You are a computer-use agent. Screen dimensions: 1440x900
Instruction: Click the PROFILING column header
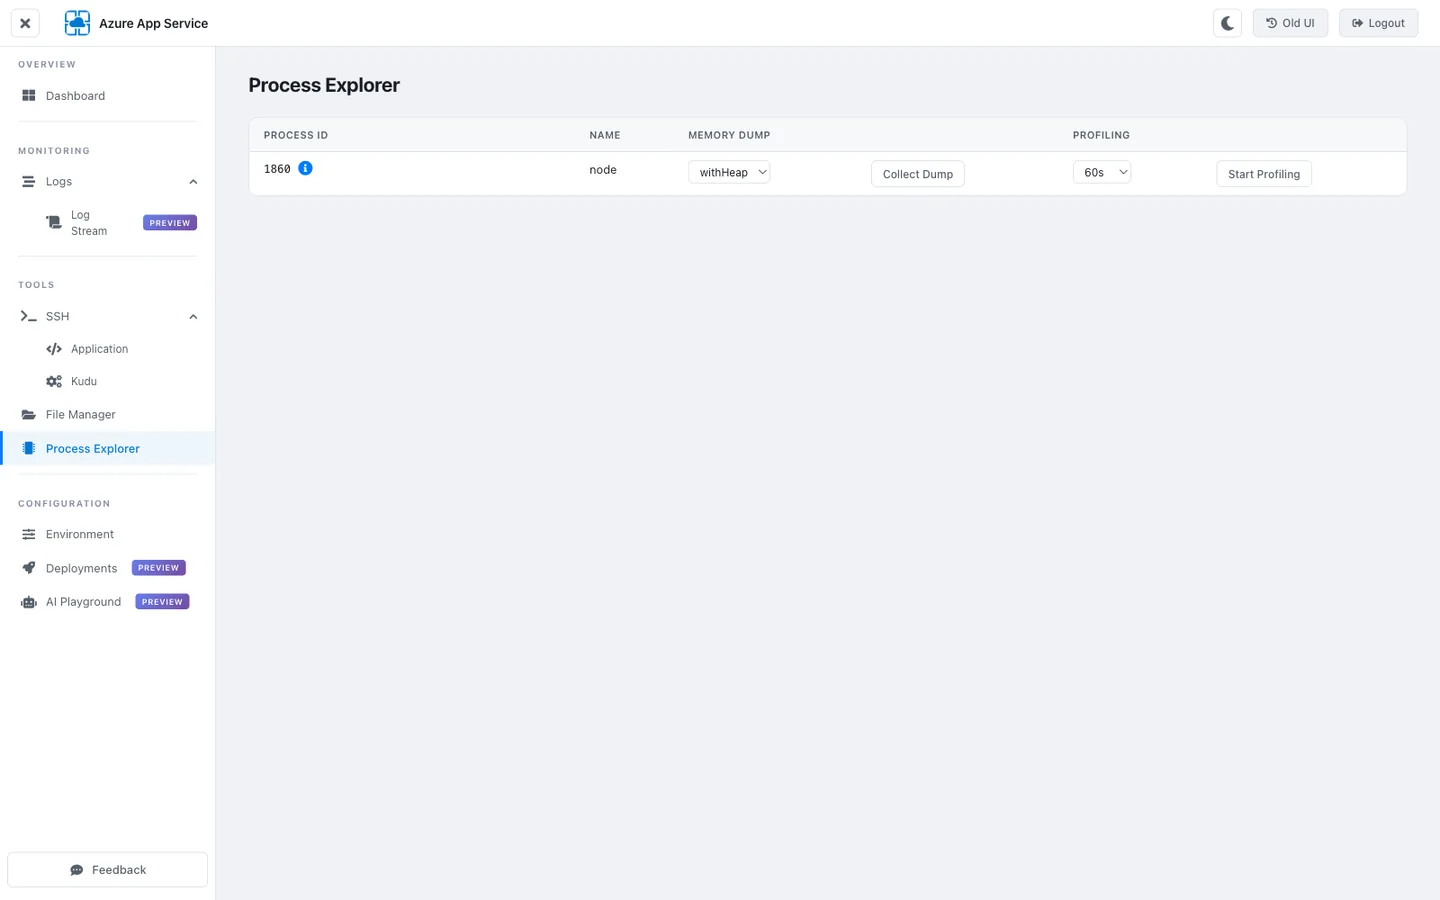(1101, 135)
